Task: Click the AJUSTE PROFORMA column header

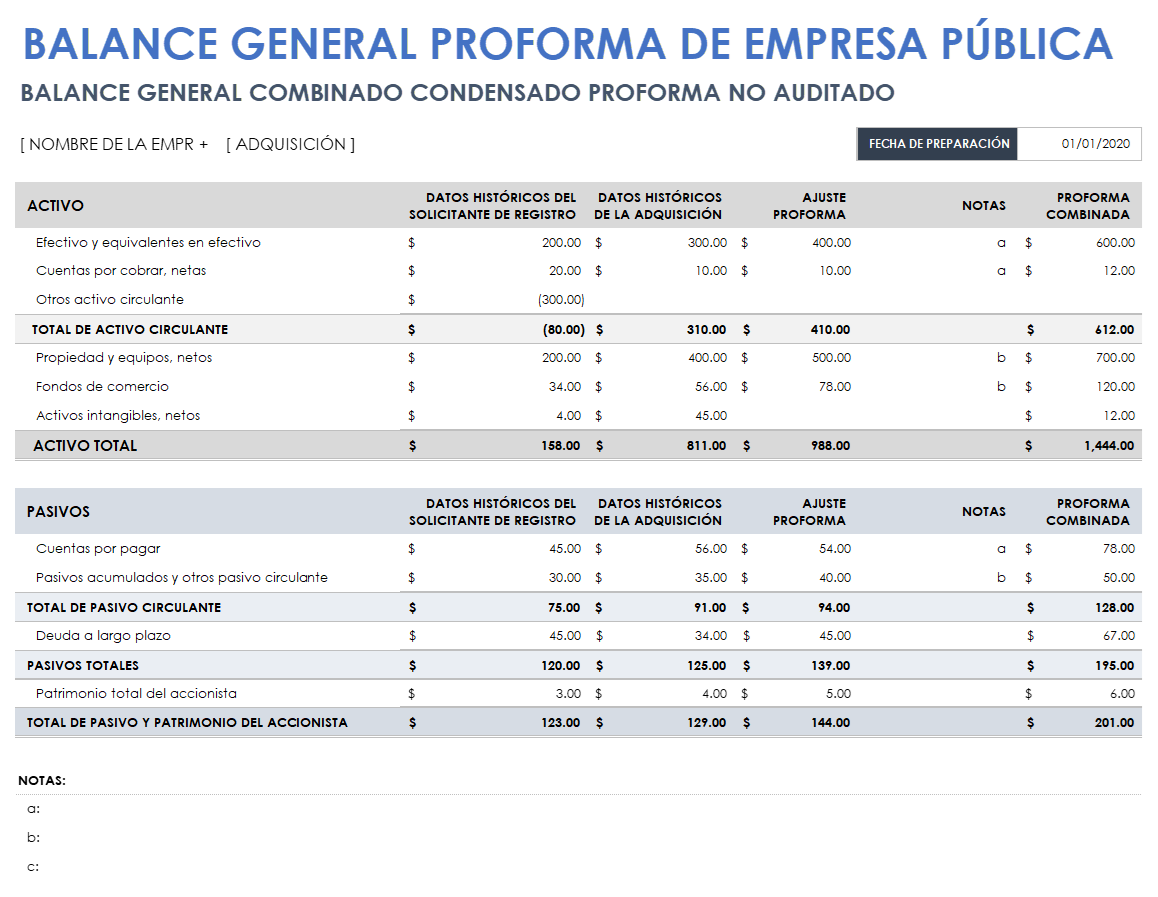Action: pos(808,205)
